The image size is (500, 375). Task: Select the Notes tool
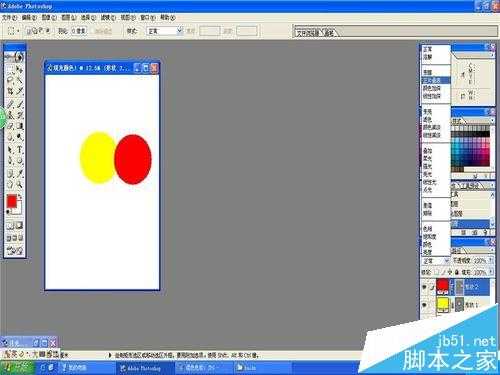11,173
